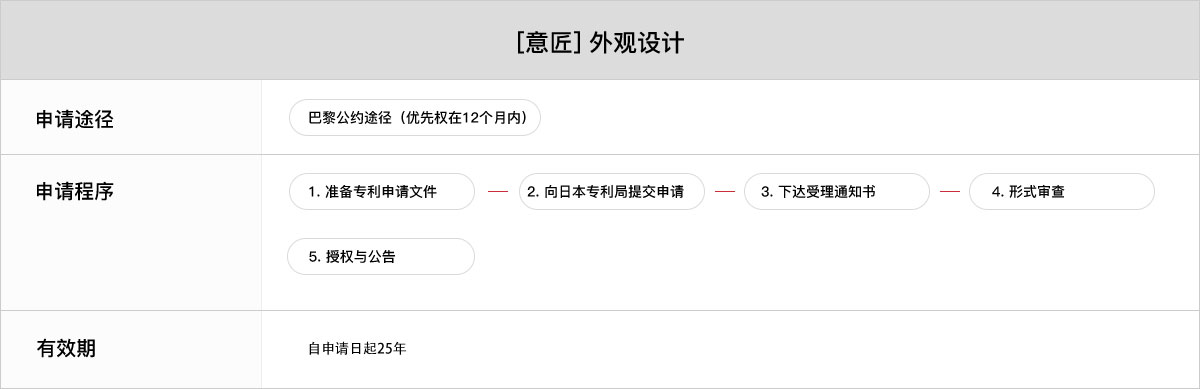Image resolution: width=1200 pixels, height=389 pixels.
Task: Click the dash connector between steps 2 and 3
Action: (725, 191)
